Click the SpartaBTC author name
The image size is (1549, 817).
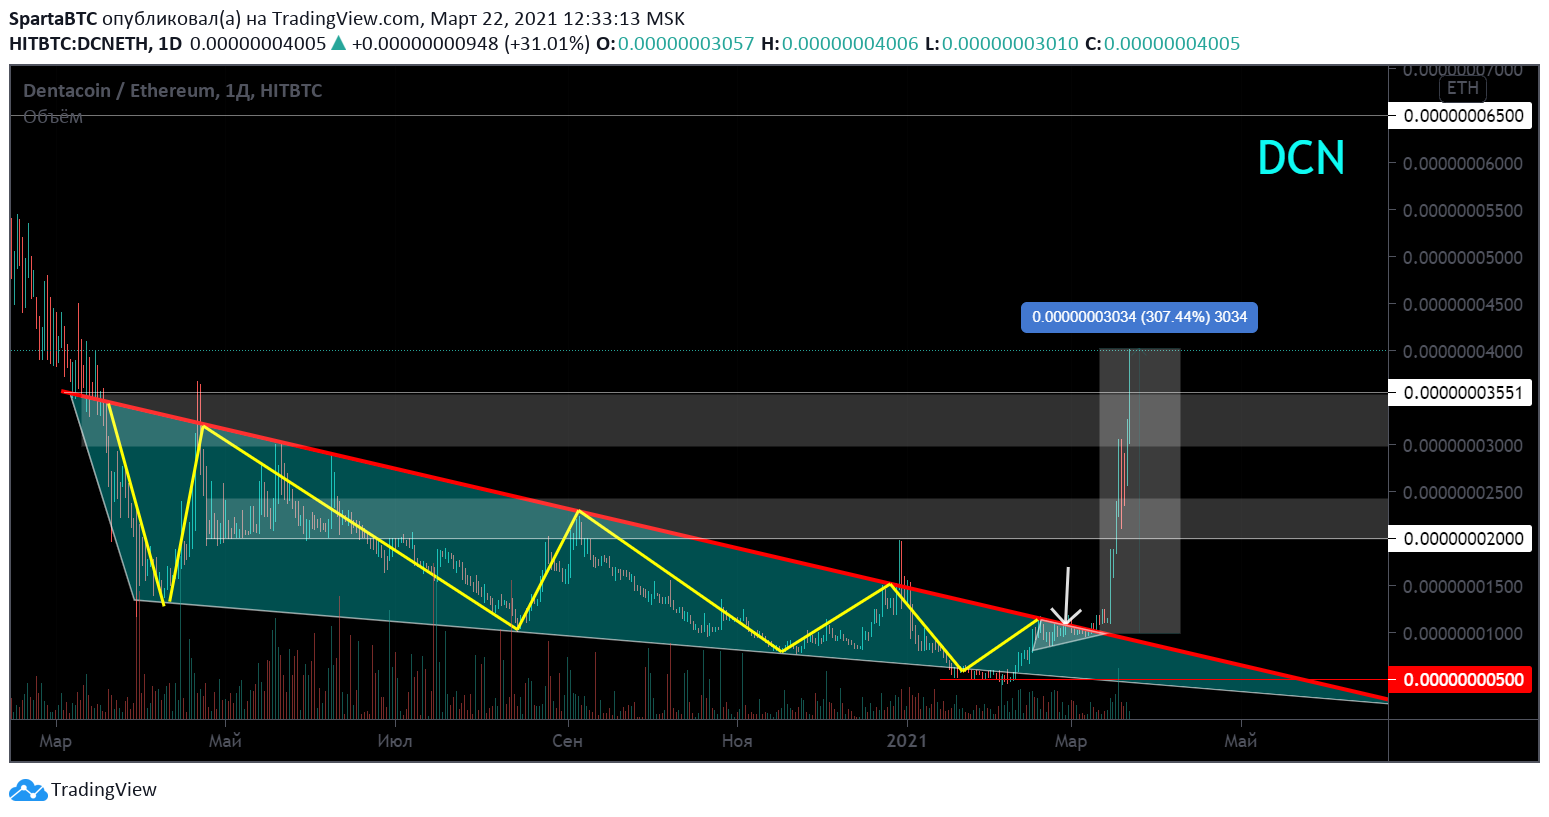53,19
